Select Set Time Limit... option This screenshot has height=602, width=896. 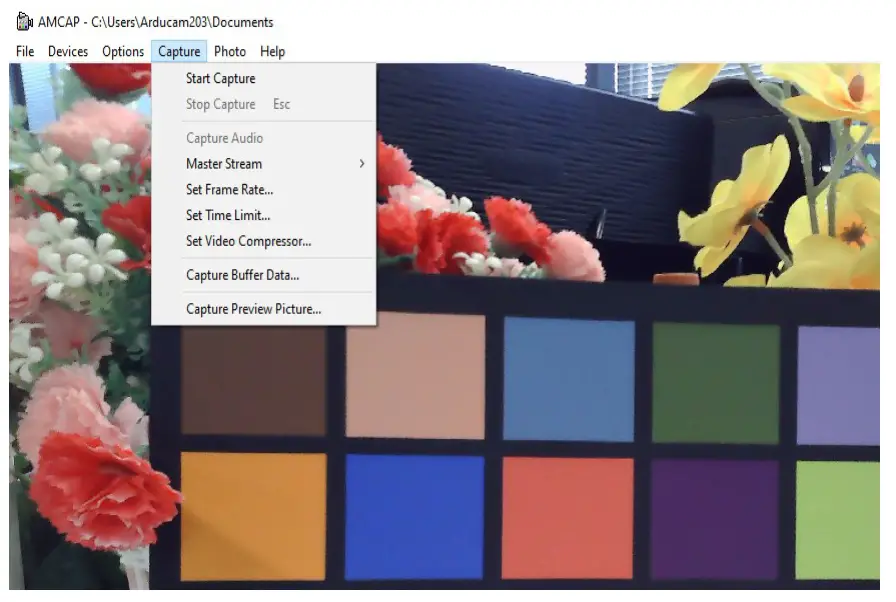[x=263, y=215]
